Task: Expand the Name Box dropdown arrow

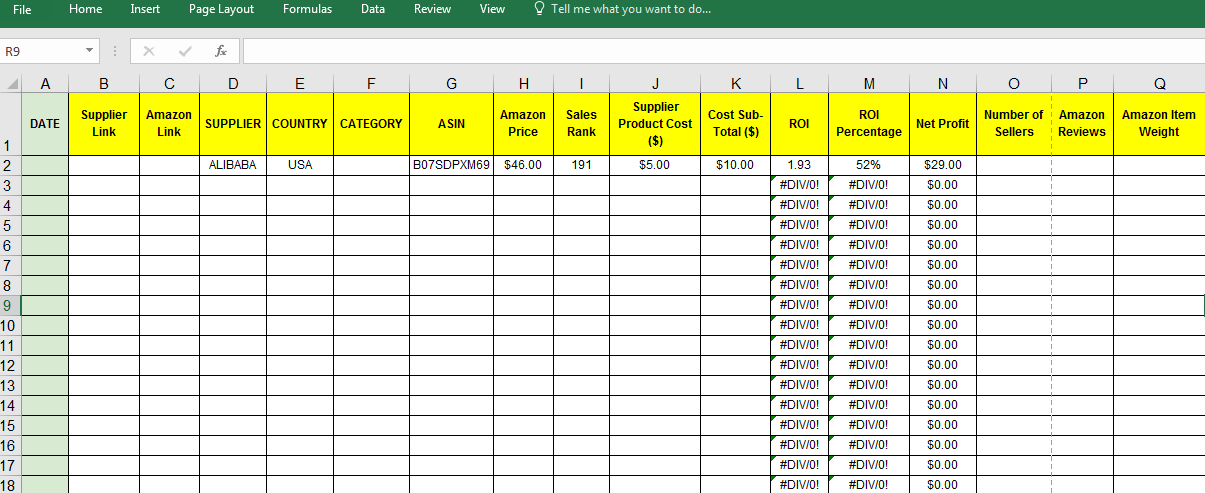Action: [91, 51]
